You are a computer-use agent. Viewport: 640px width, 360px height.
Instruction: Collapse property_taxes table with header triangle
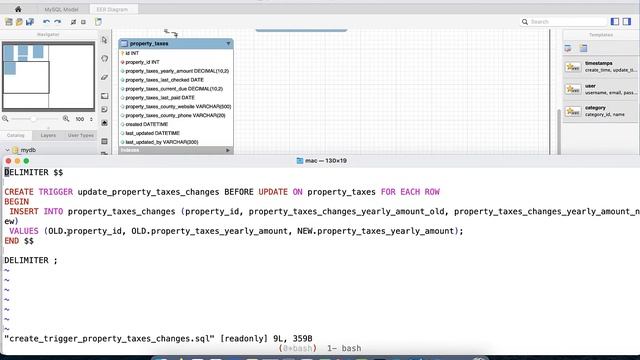228,43
